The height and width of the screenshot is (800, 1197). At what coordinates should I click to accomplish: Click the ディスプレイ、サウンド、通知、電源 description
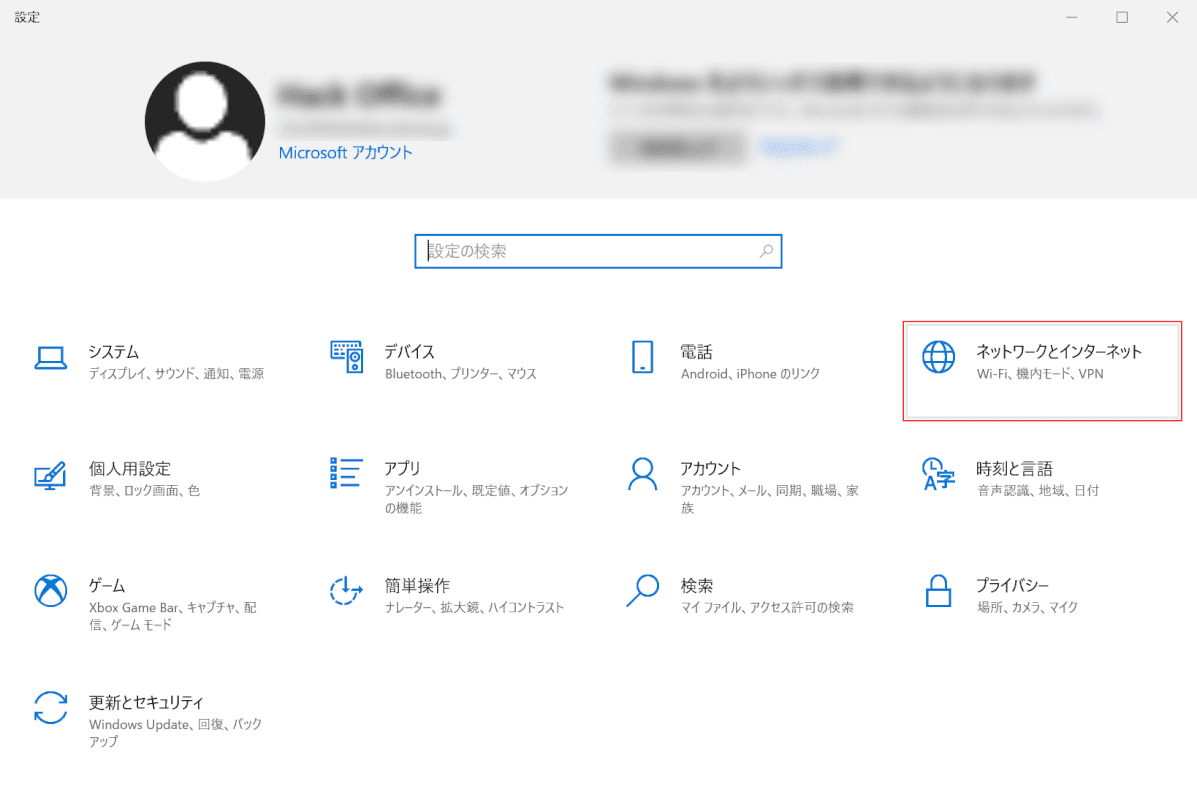tap(176, 374)
